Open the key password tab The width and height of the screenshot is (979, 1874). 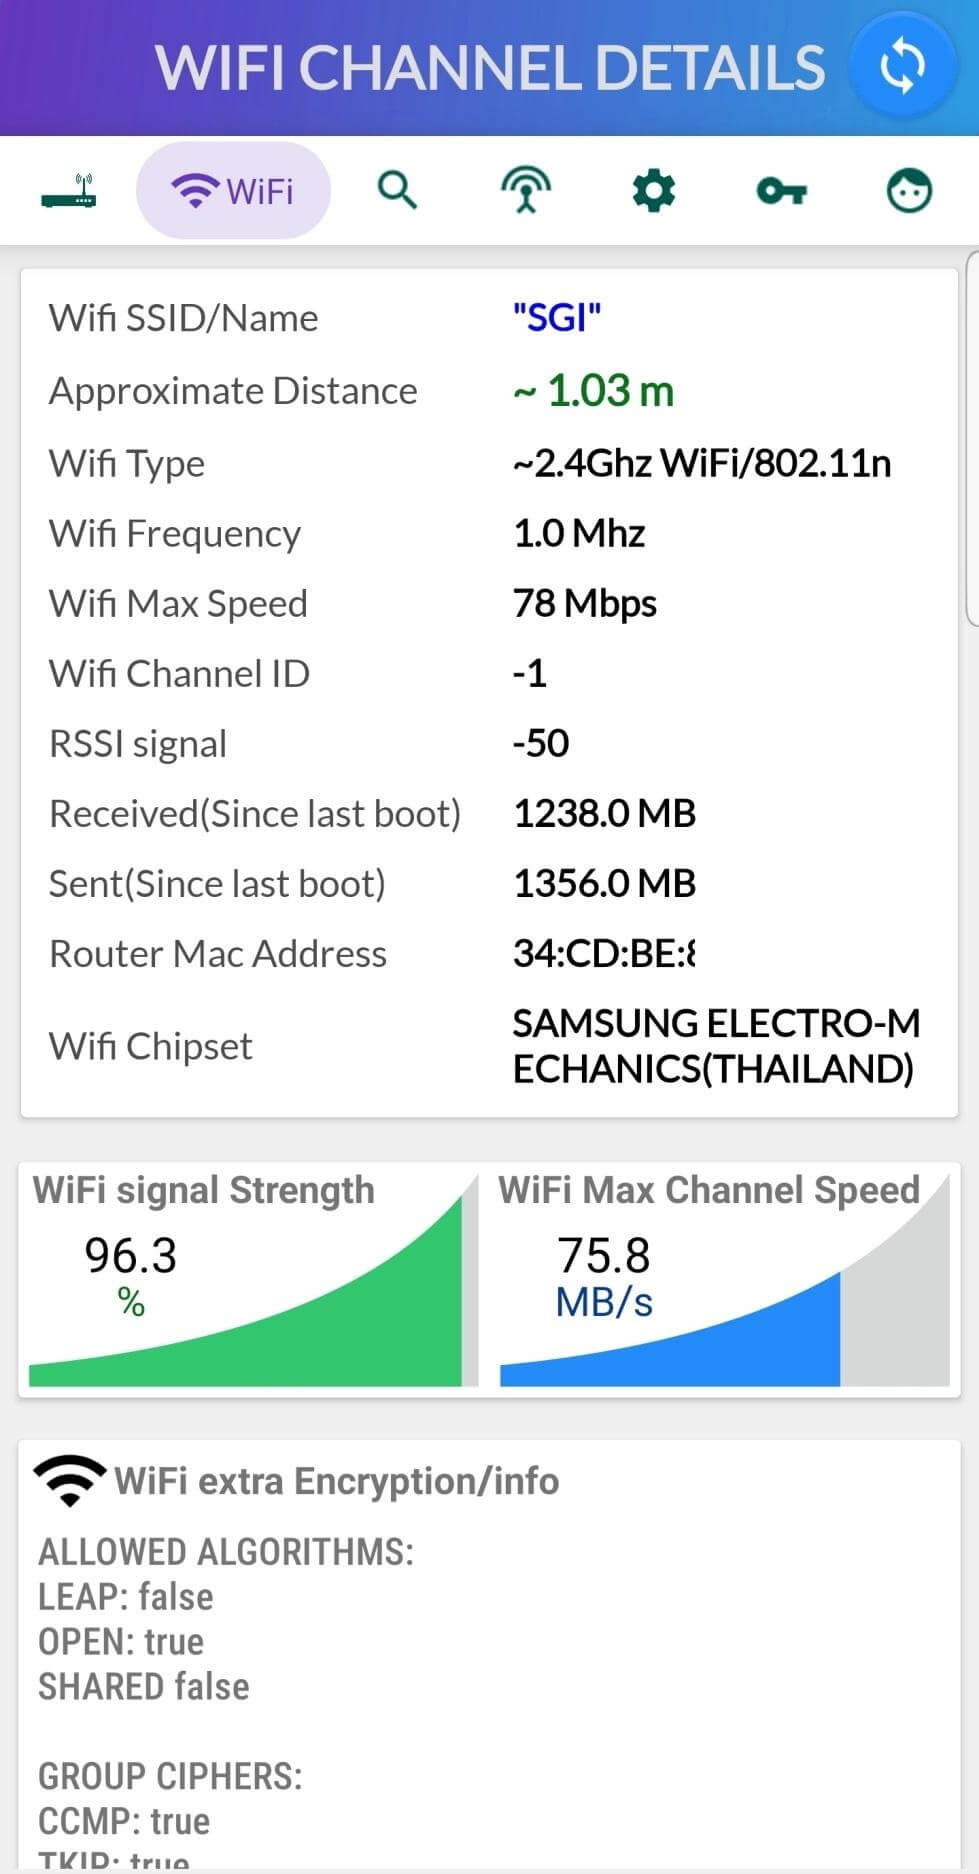(781, 190)
